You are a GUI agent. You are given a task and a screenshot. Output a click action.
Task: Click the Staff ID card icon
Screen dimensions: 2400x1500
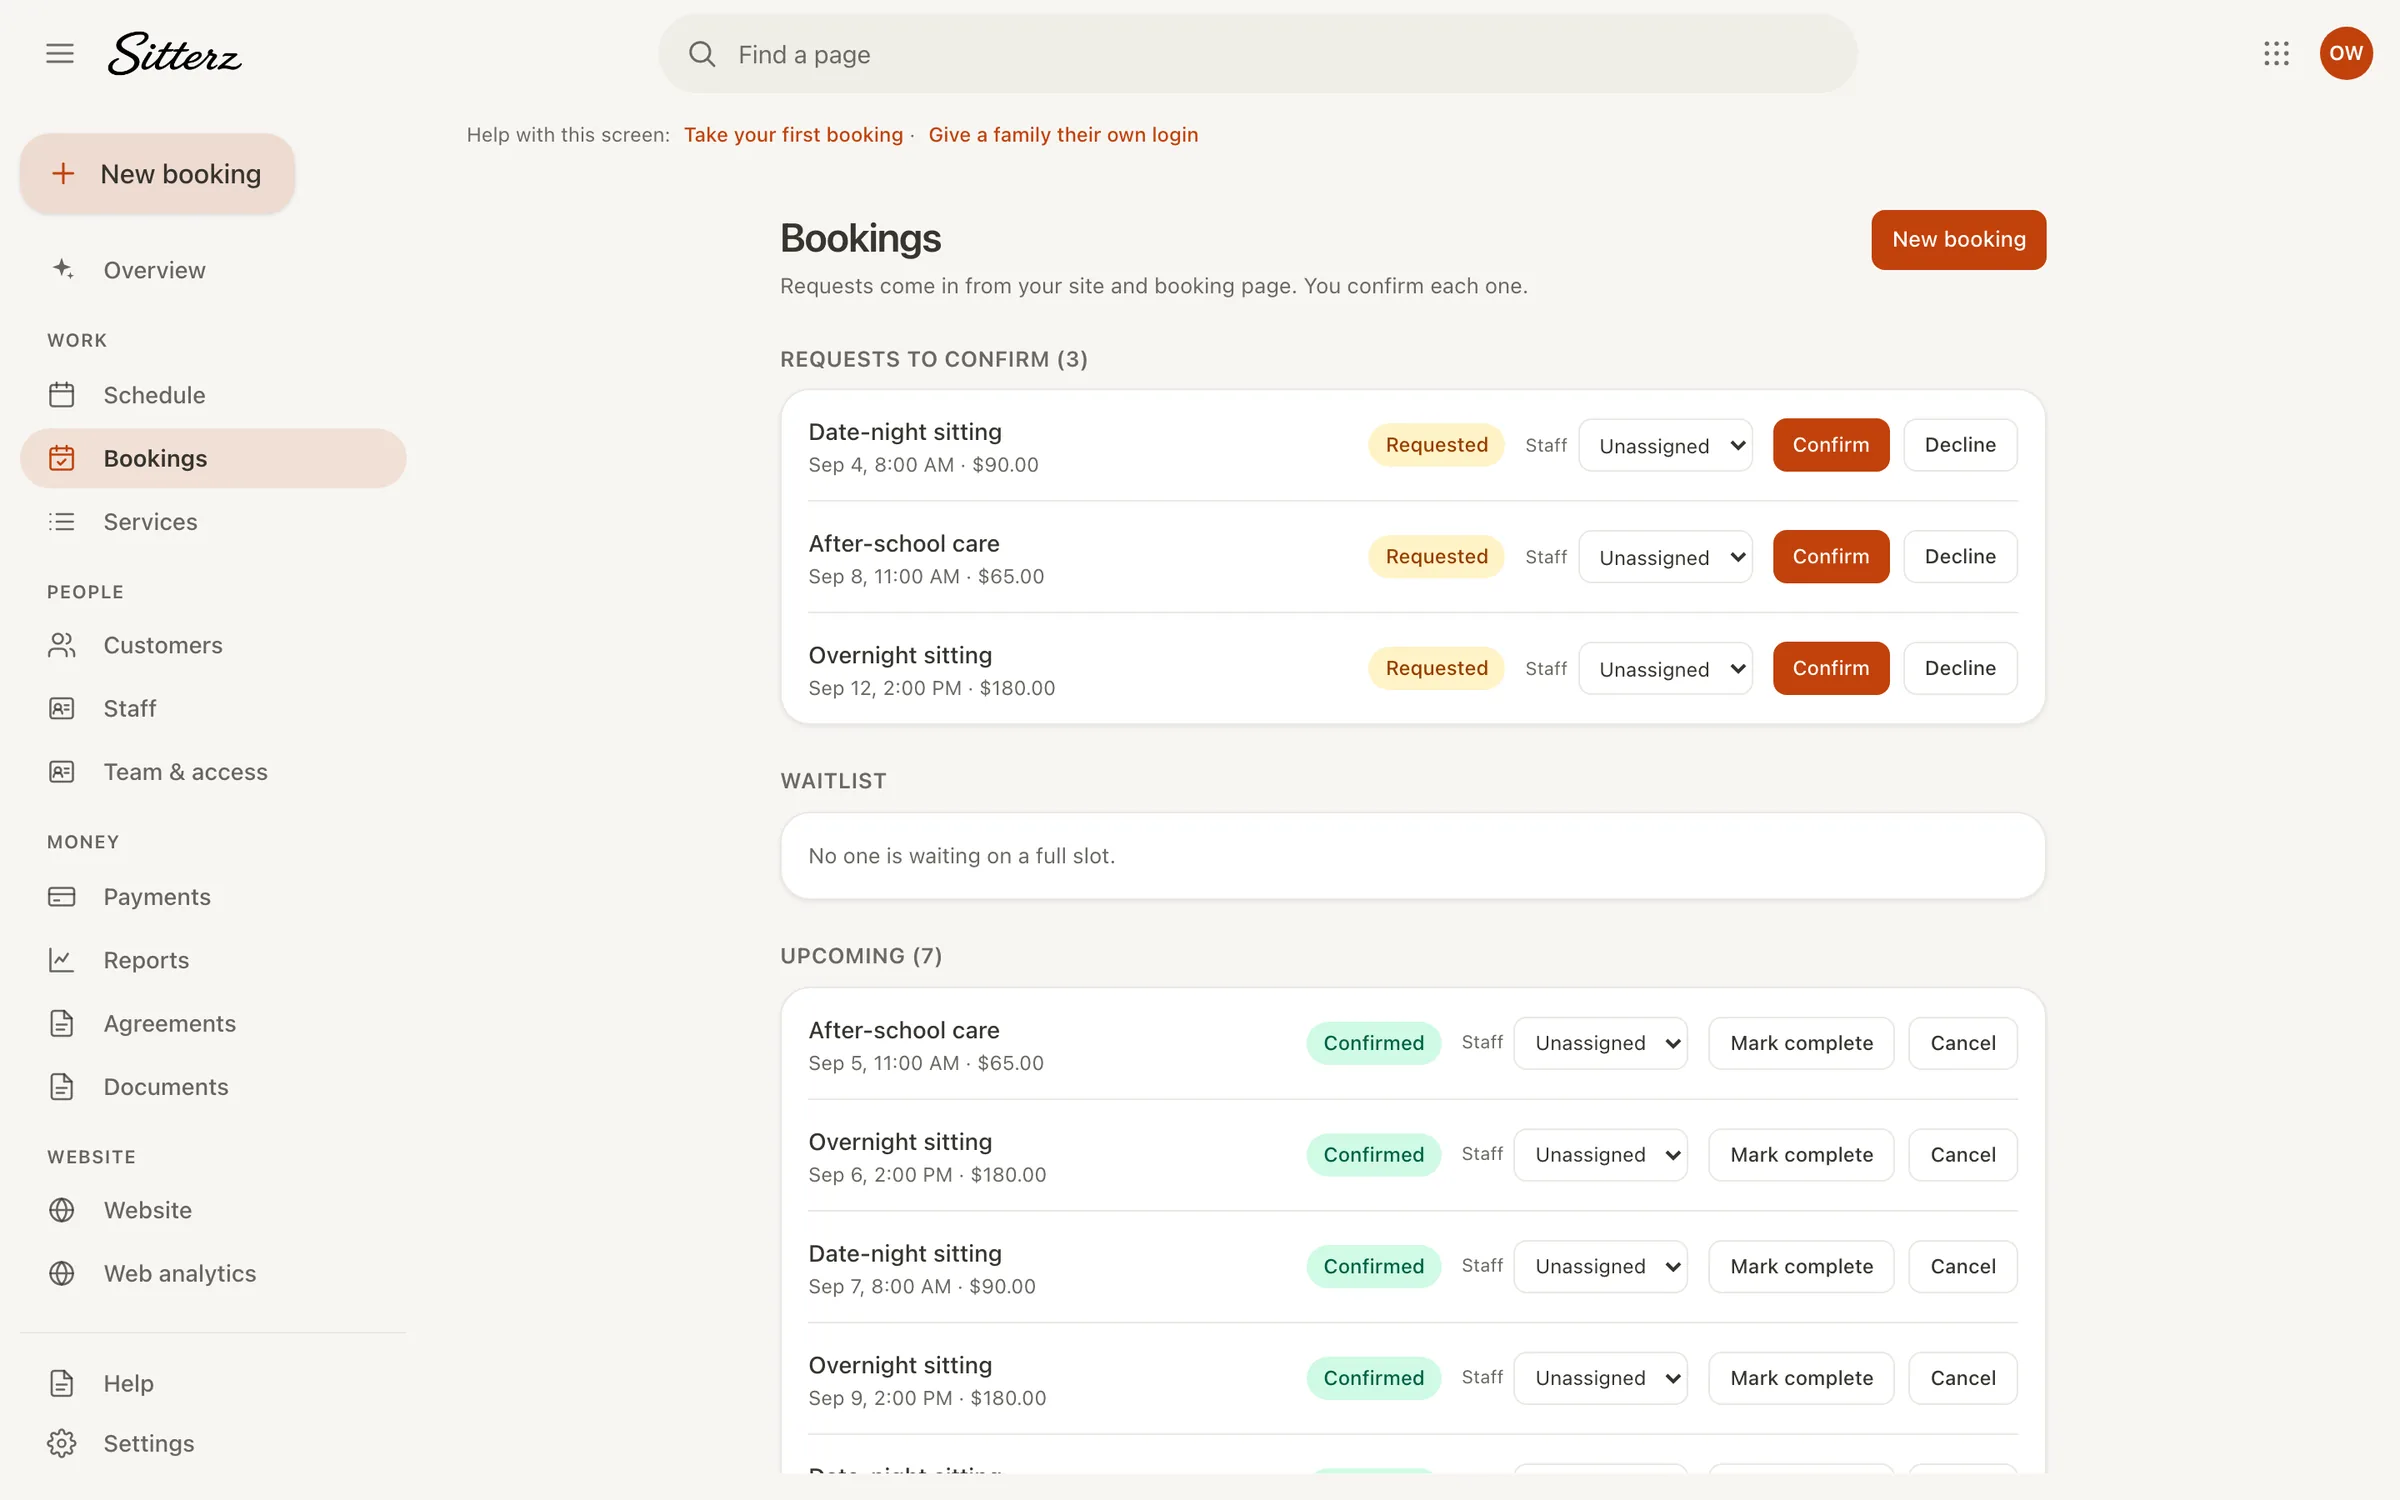[62, 709]
